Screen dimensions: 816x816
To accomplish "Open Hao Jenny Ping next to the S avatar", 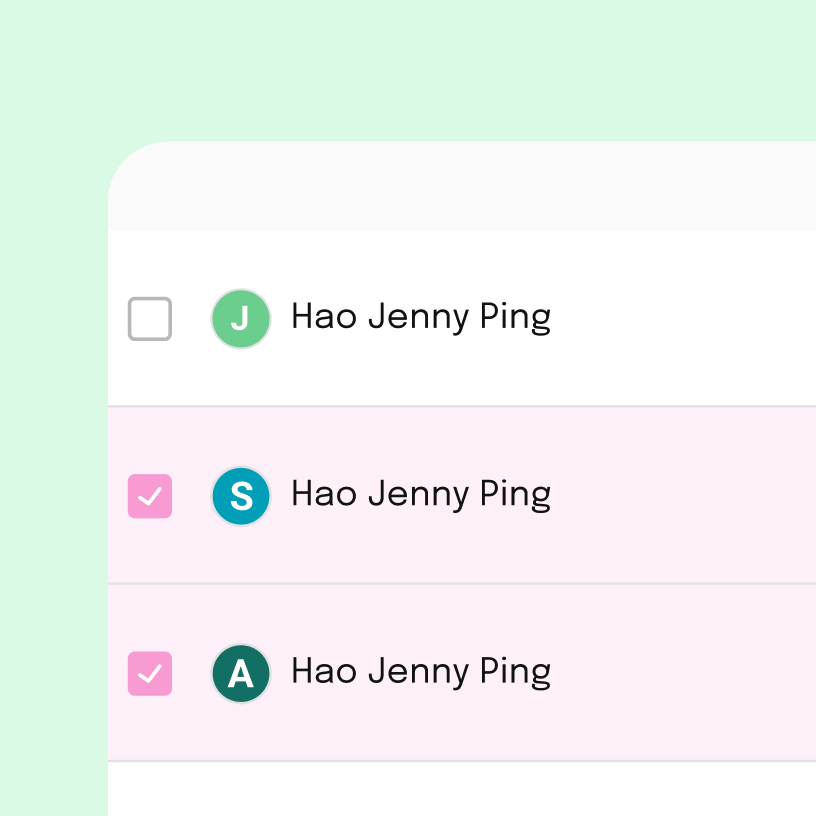I will click(420, 495).
